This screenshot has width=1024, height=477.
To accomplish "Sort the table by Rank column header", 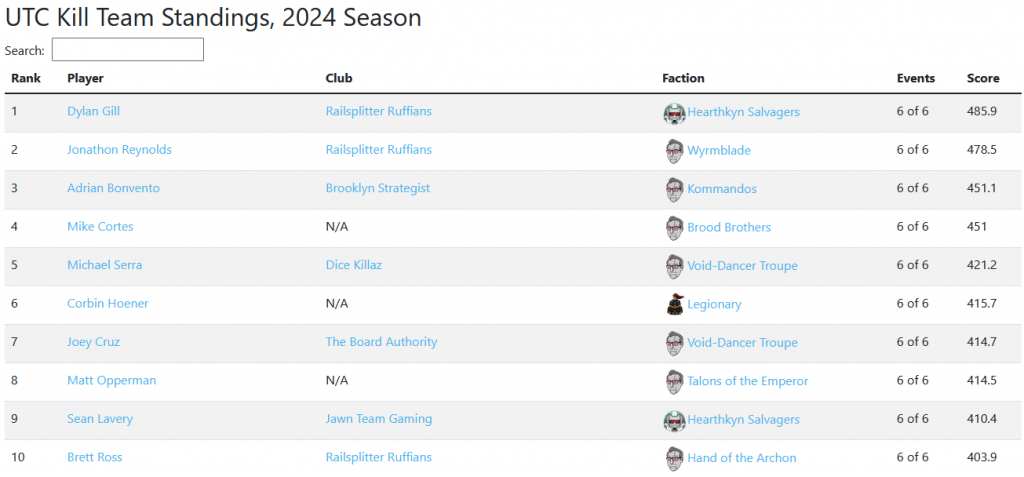I will [26, 78].
